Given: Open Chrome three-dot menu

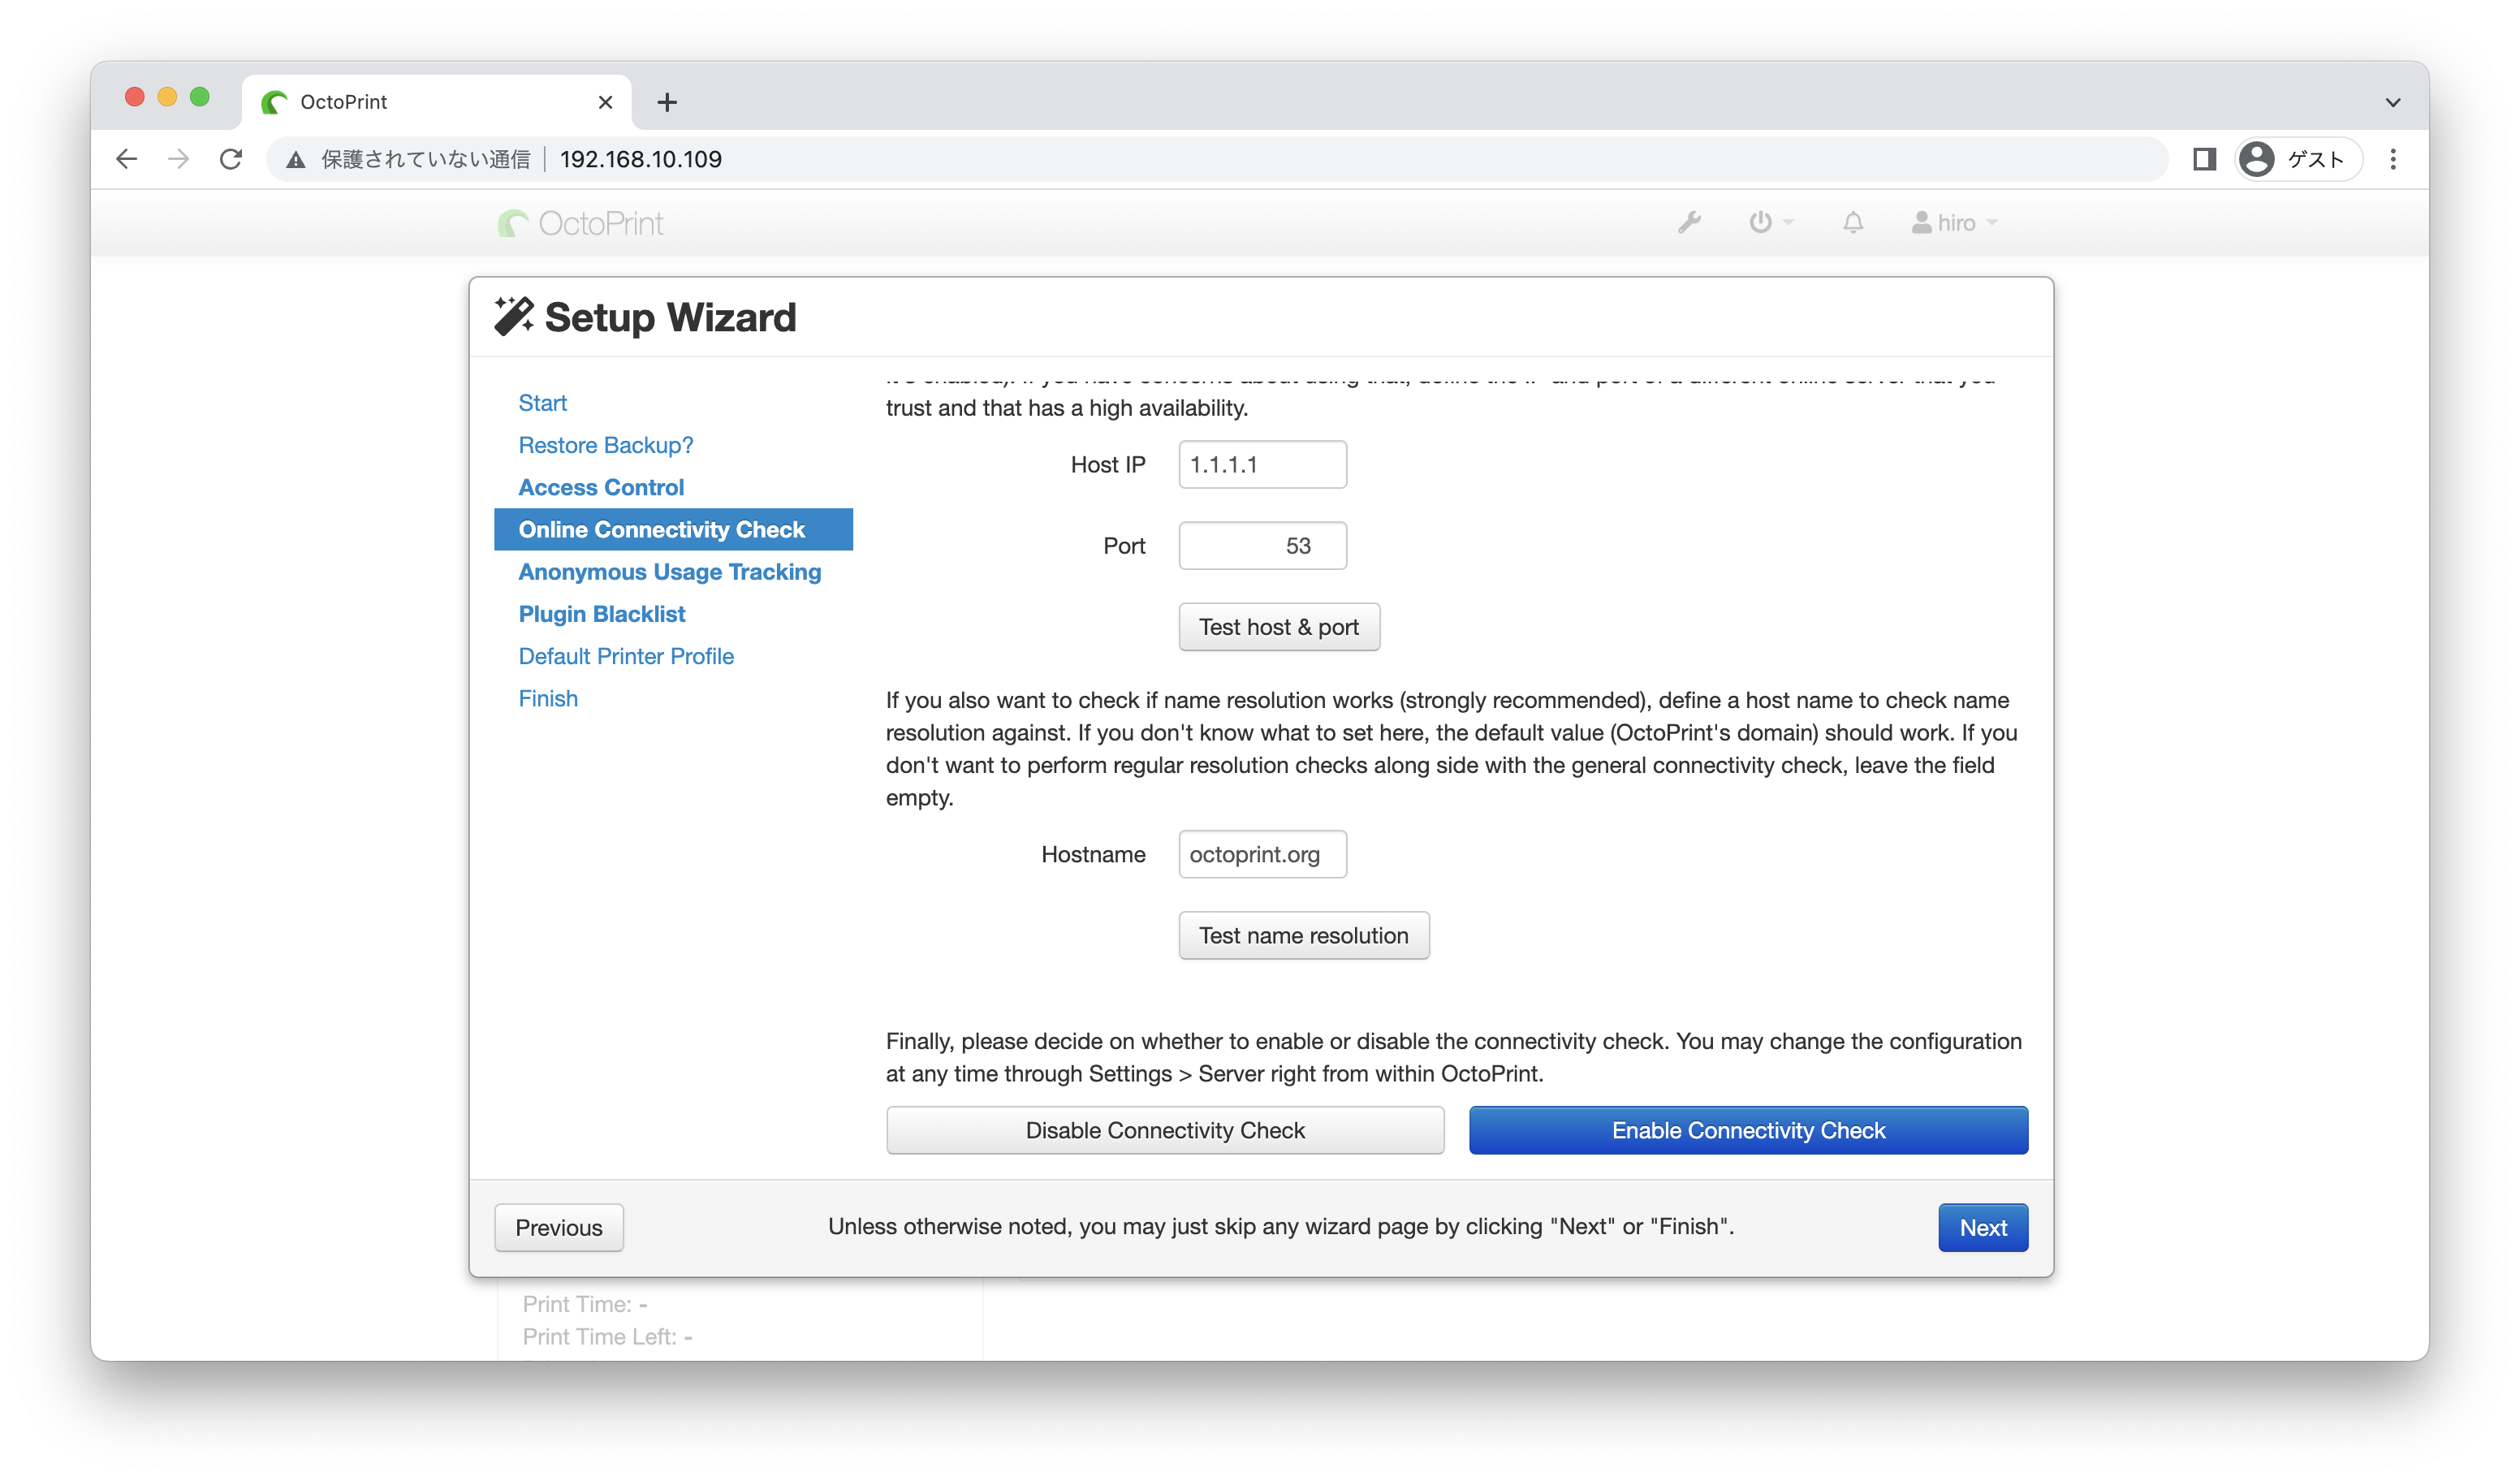Looking at the screenshot, I should [x=2393, y=159].
